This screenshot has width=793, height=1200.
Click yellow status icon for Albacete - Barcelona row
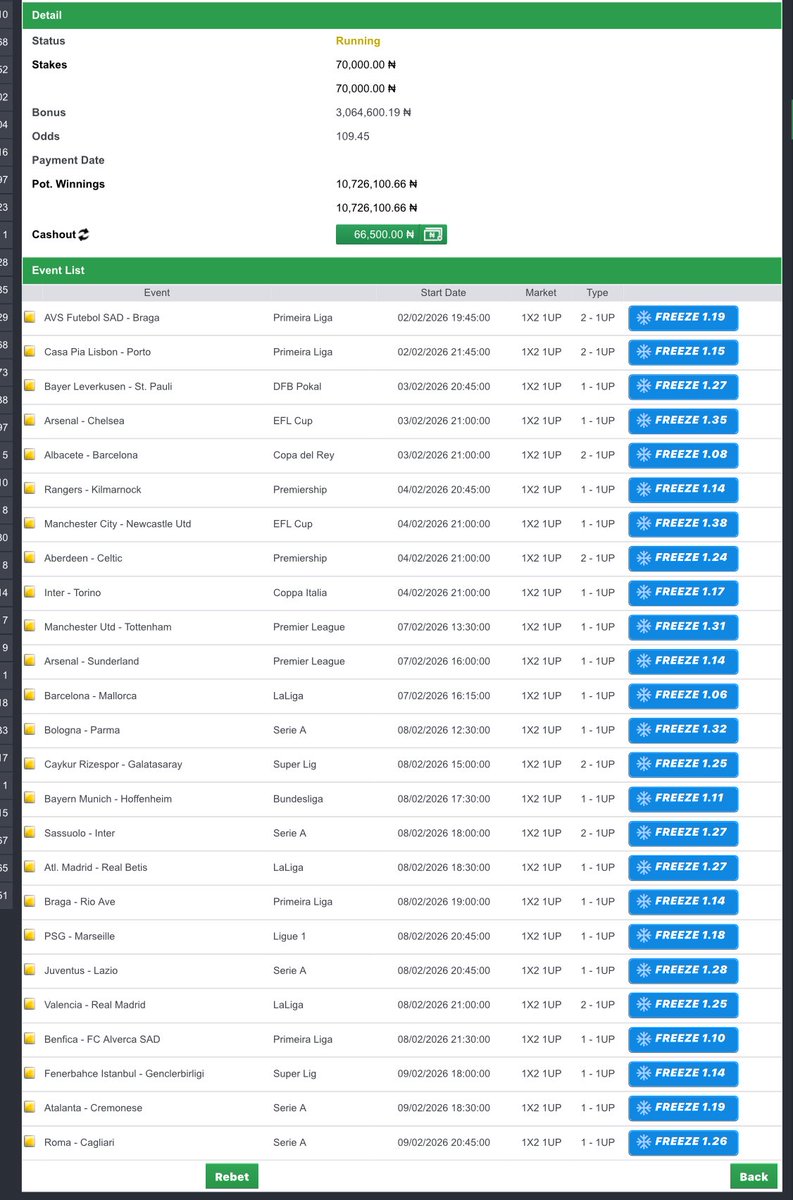(30, 455)
